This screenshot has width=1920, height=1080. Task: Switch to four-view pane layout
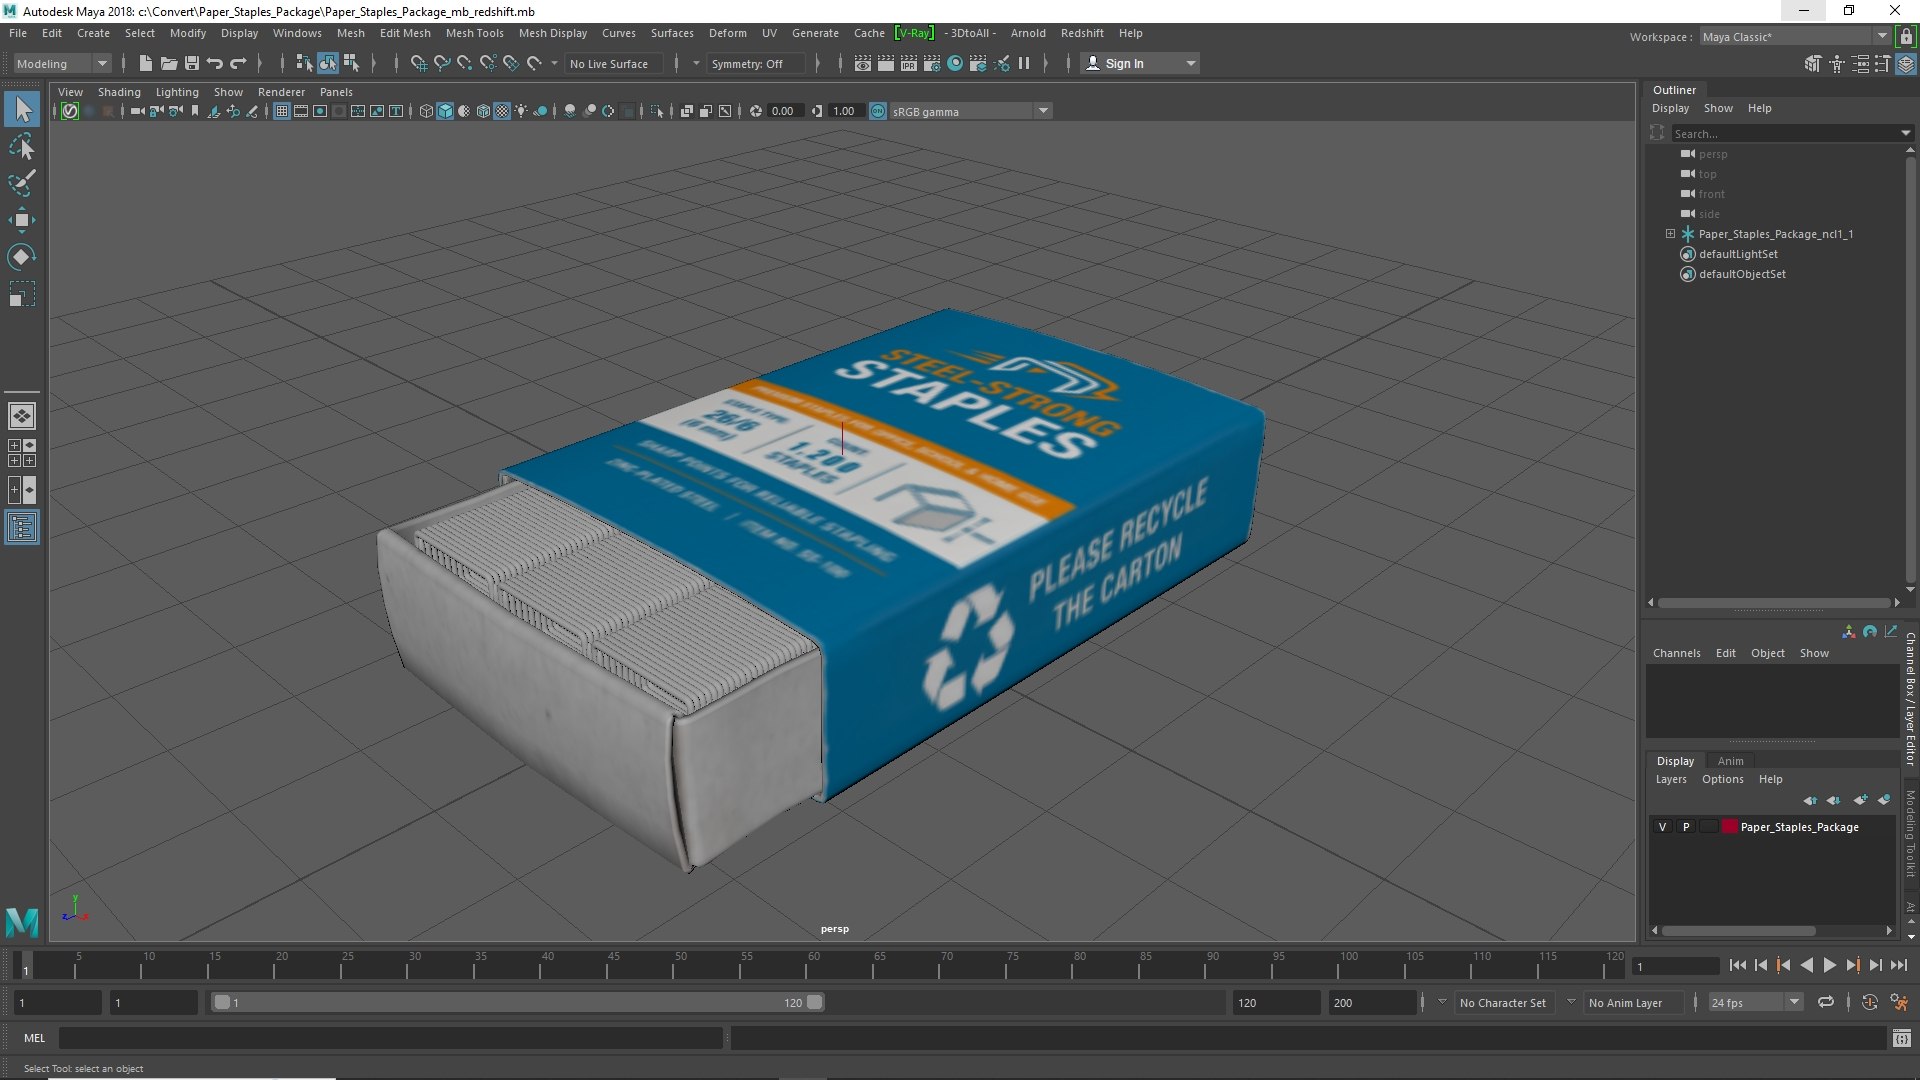(x=22, y=453)
